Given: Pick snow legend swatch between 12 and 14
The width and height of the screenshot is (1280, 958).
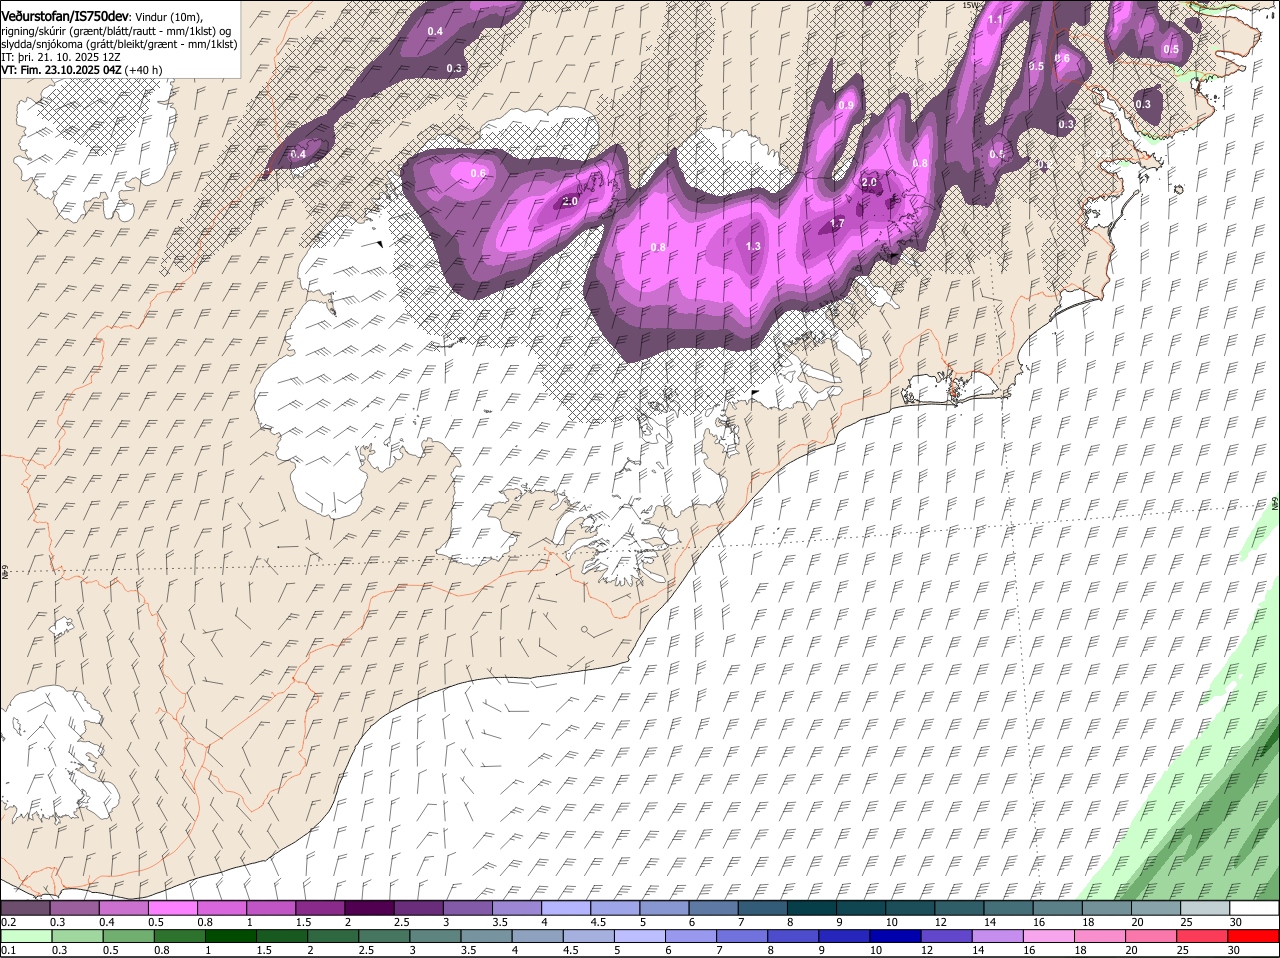Looking at the screenshot, I should [x=959, y=908].
